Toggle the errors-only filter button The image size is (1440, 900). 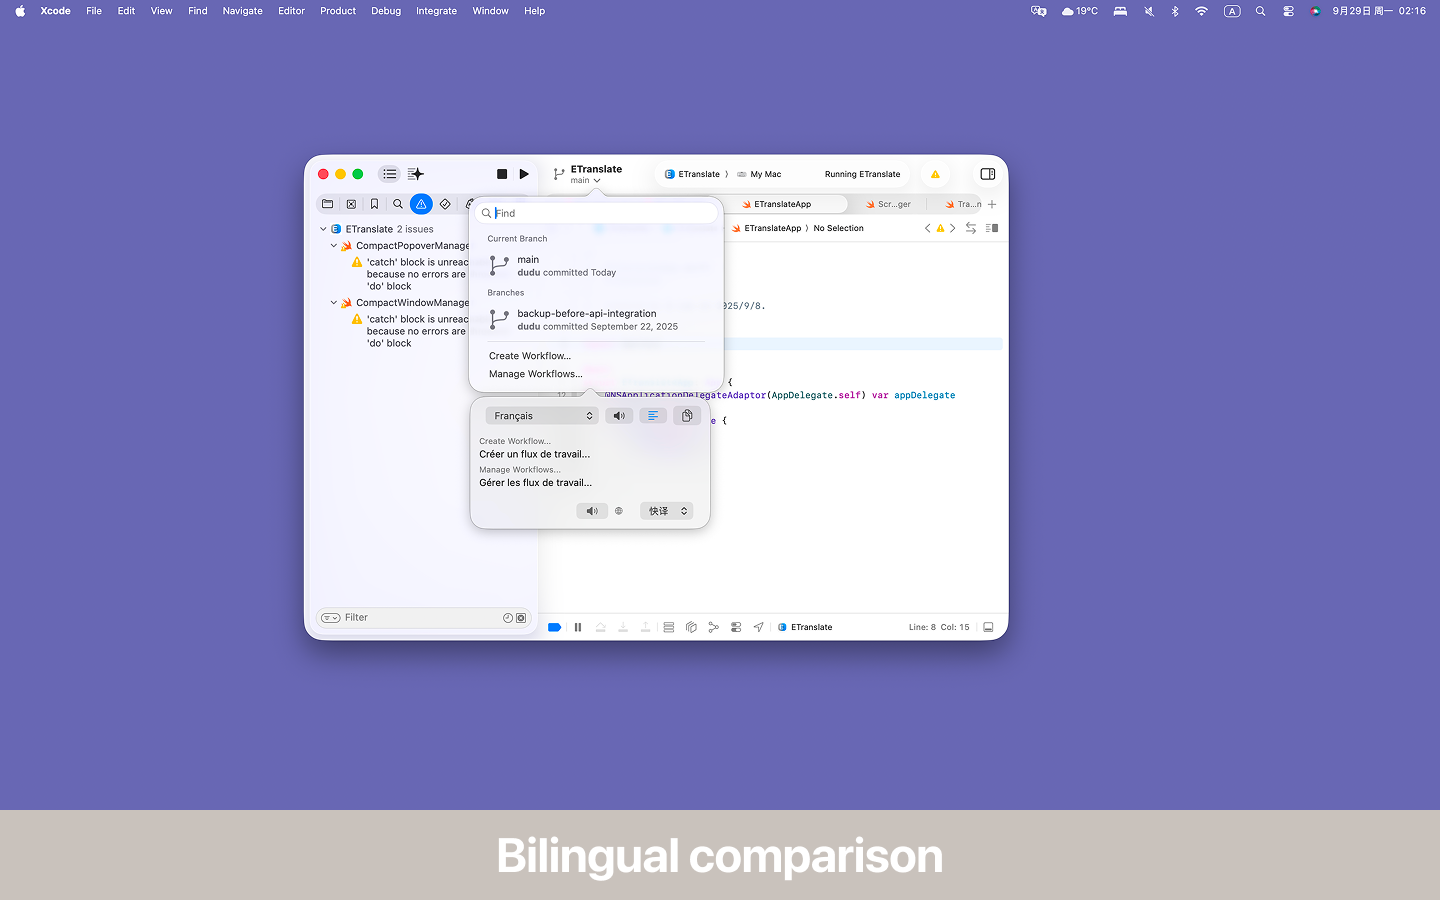[x=521, y=618]
